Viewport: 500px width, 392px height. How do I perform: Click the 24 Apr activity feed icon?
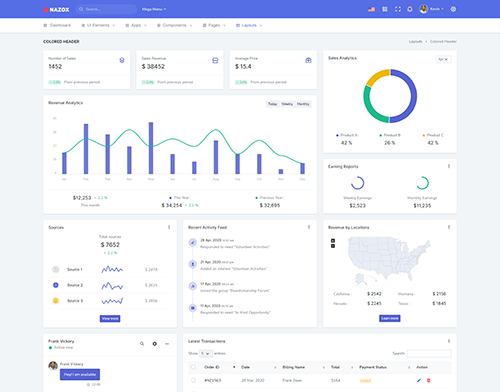coord(192,243)
